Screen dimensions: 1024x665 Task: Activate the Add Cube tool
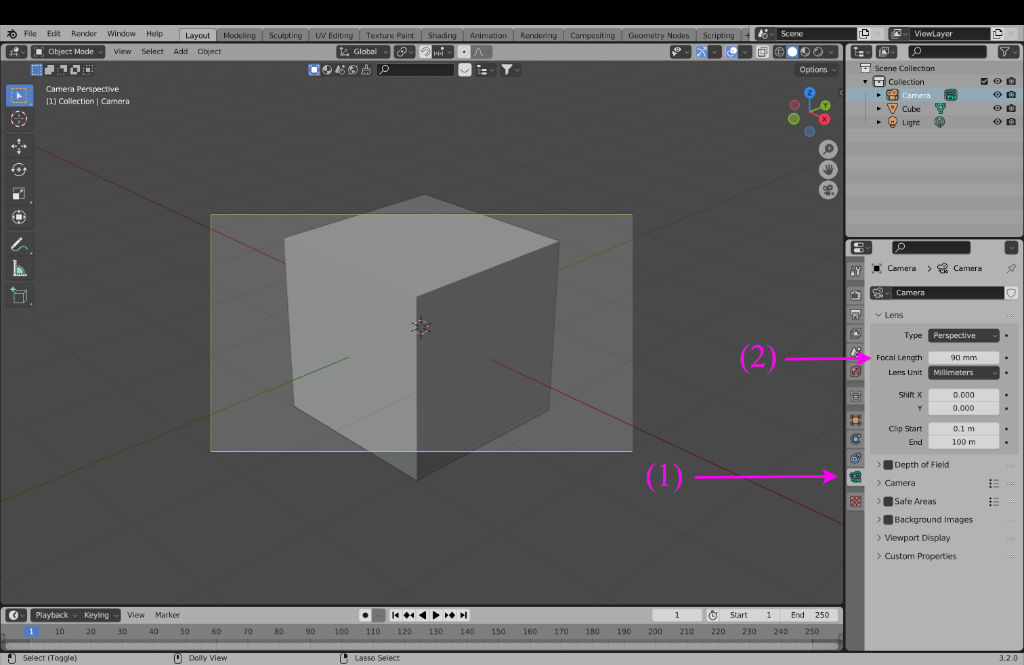click(19, 295)
